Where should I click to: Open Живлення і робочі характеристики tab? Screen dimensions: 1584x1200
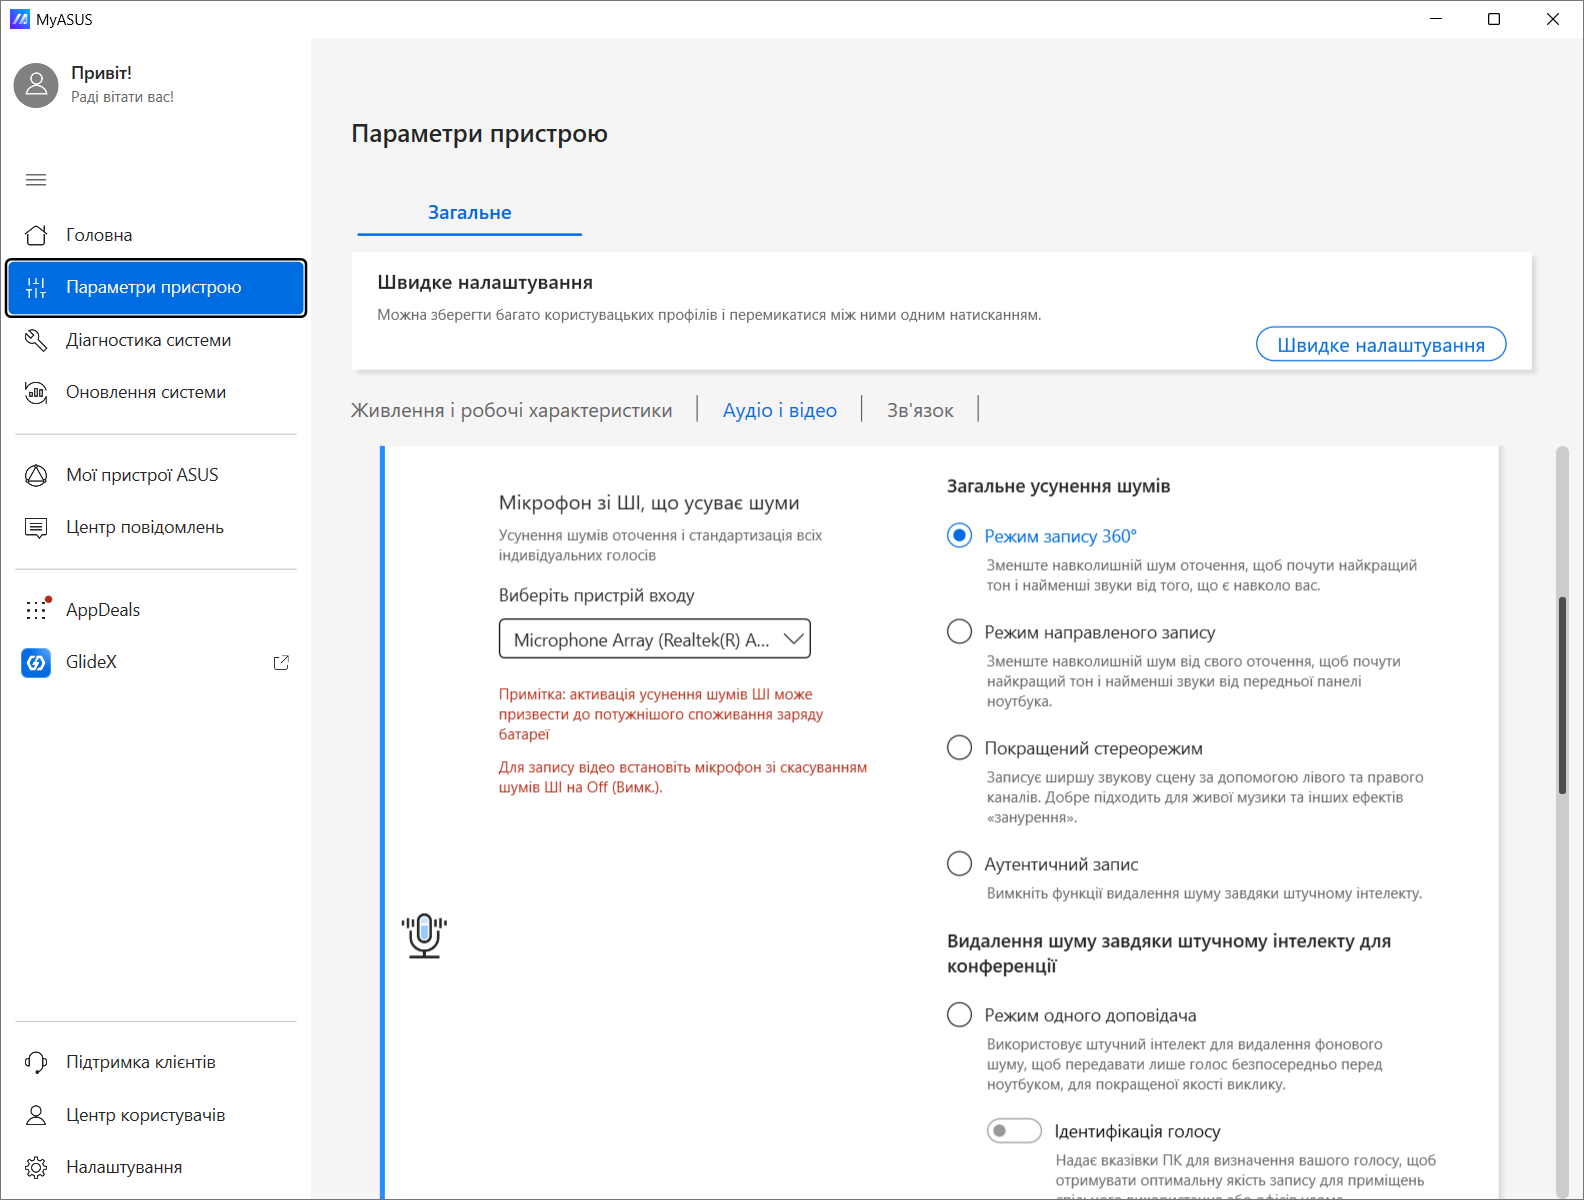point(511,410)
